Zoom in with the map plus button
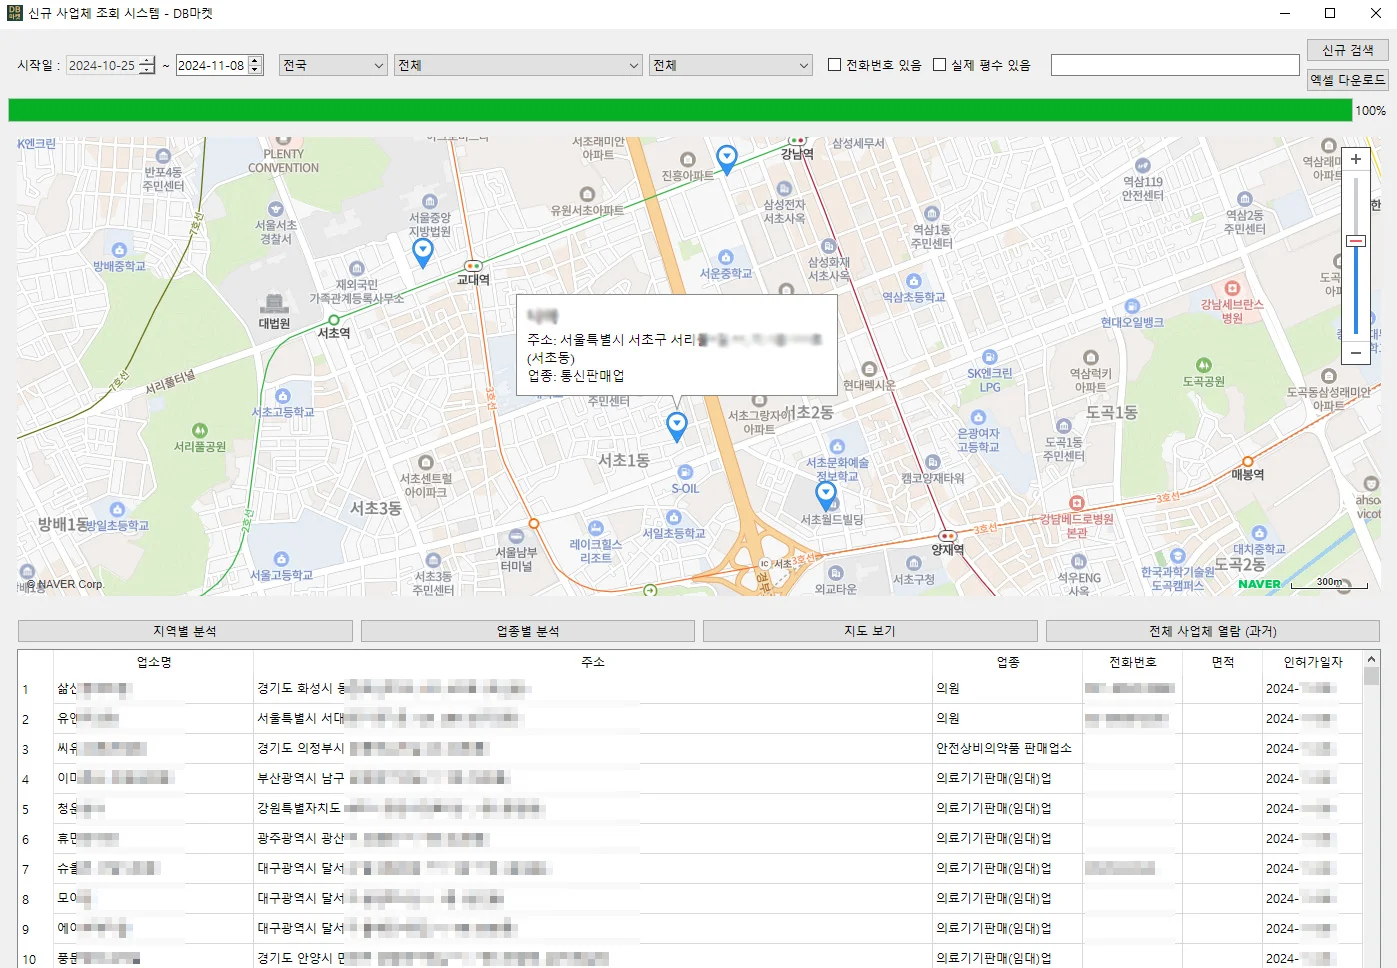The width and height of the screenshot is (1397, 968). [x=1356, y=159]
